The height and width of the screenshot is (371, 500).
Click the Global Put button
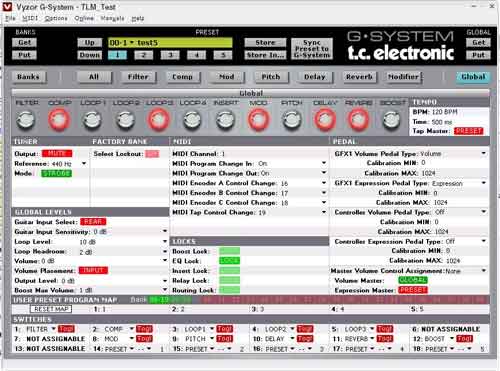point(478,55)
